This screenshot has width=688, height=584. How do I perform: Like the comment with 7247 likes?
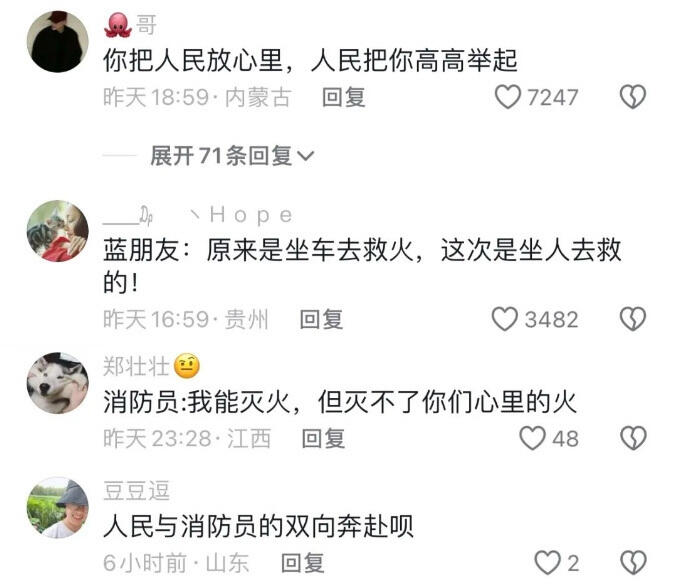508,97
